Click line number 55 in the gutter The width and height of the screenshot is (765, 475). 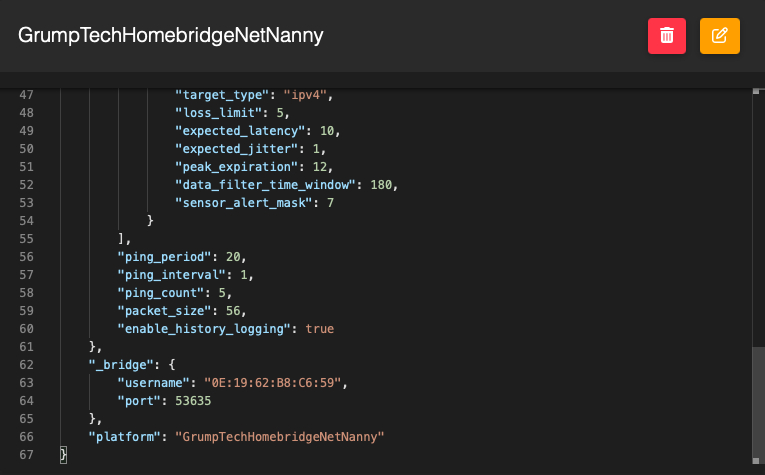click(x=26, y=239)
